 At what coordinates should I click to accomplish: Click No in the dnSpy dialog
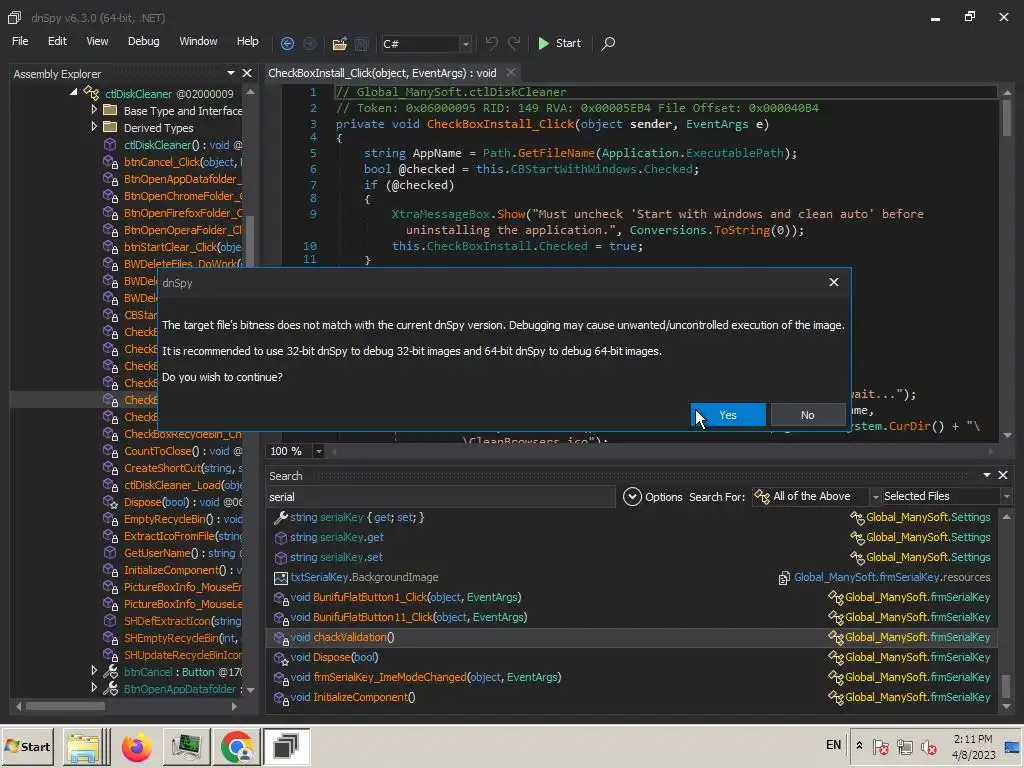pos(808,415)
